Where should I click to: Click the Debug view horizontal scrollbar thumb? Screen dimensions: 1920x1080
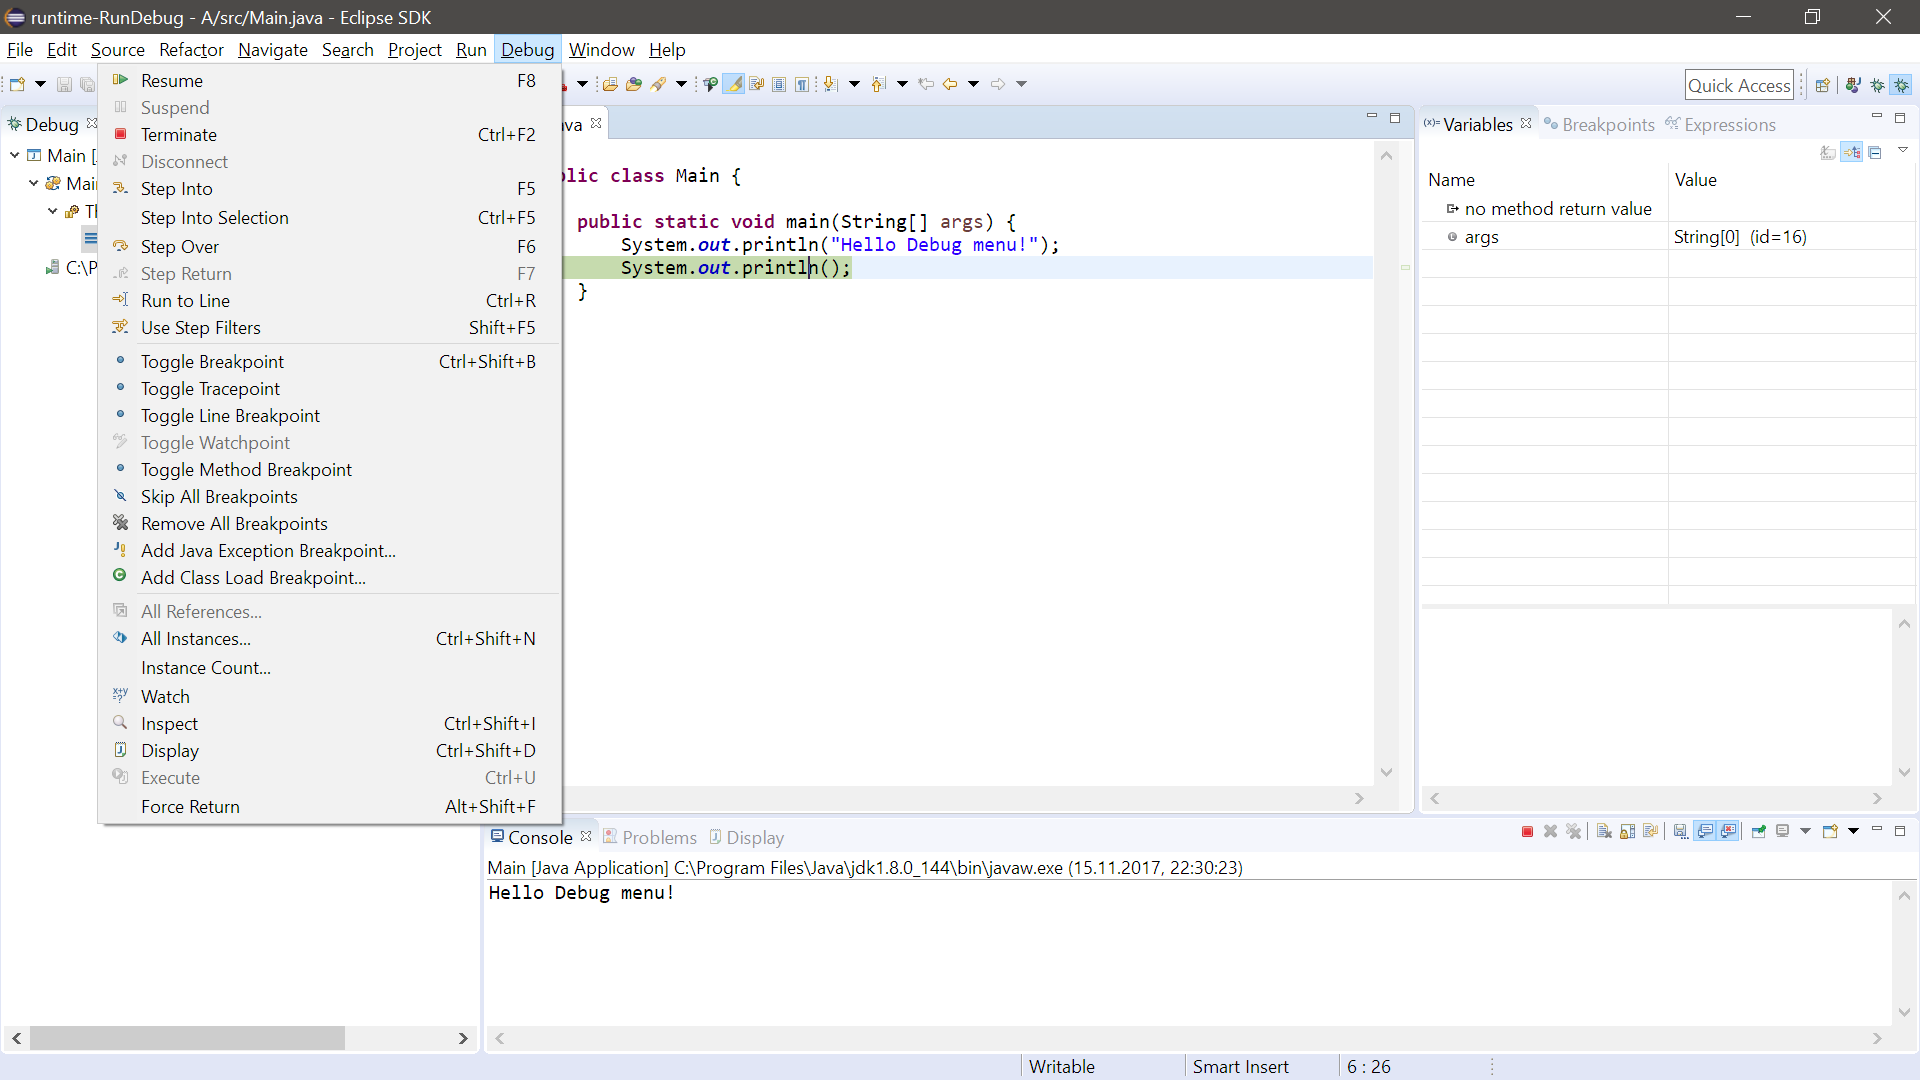click(x=187, y=1038)
